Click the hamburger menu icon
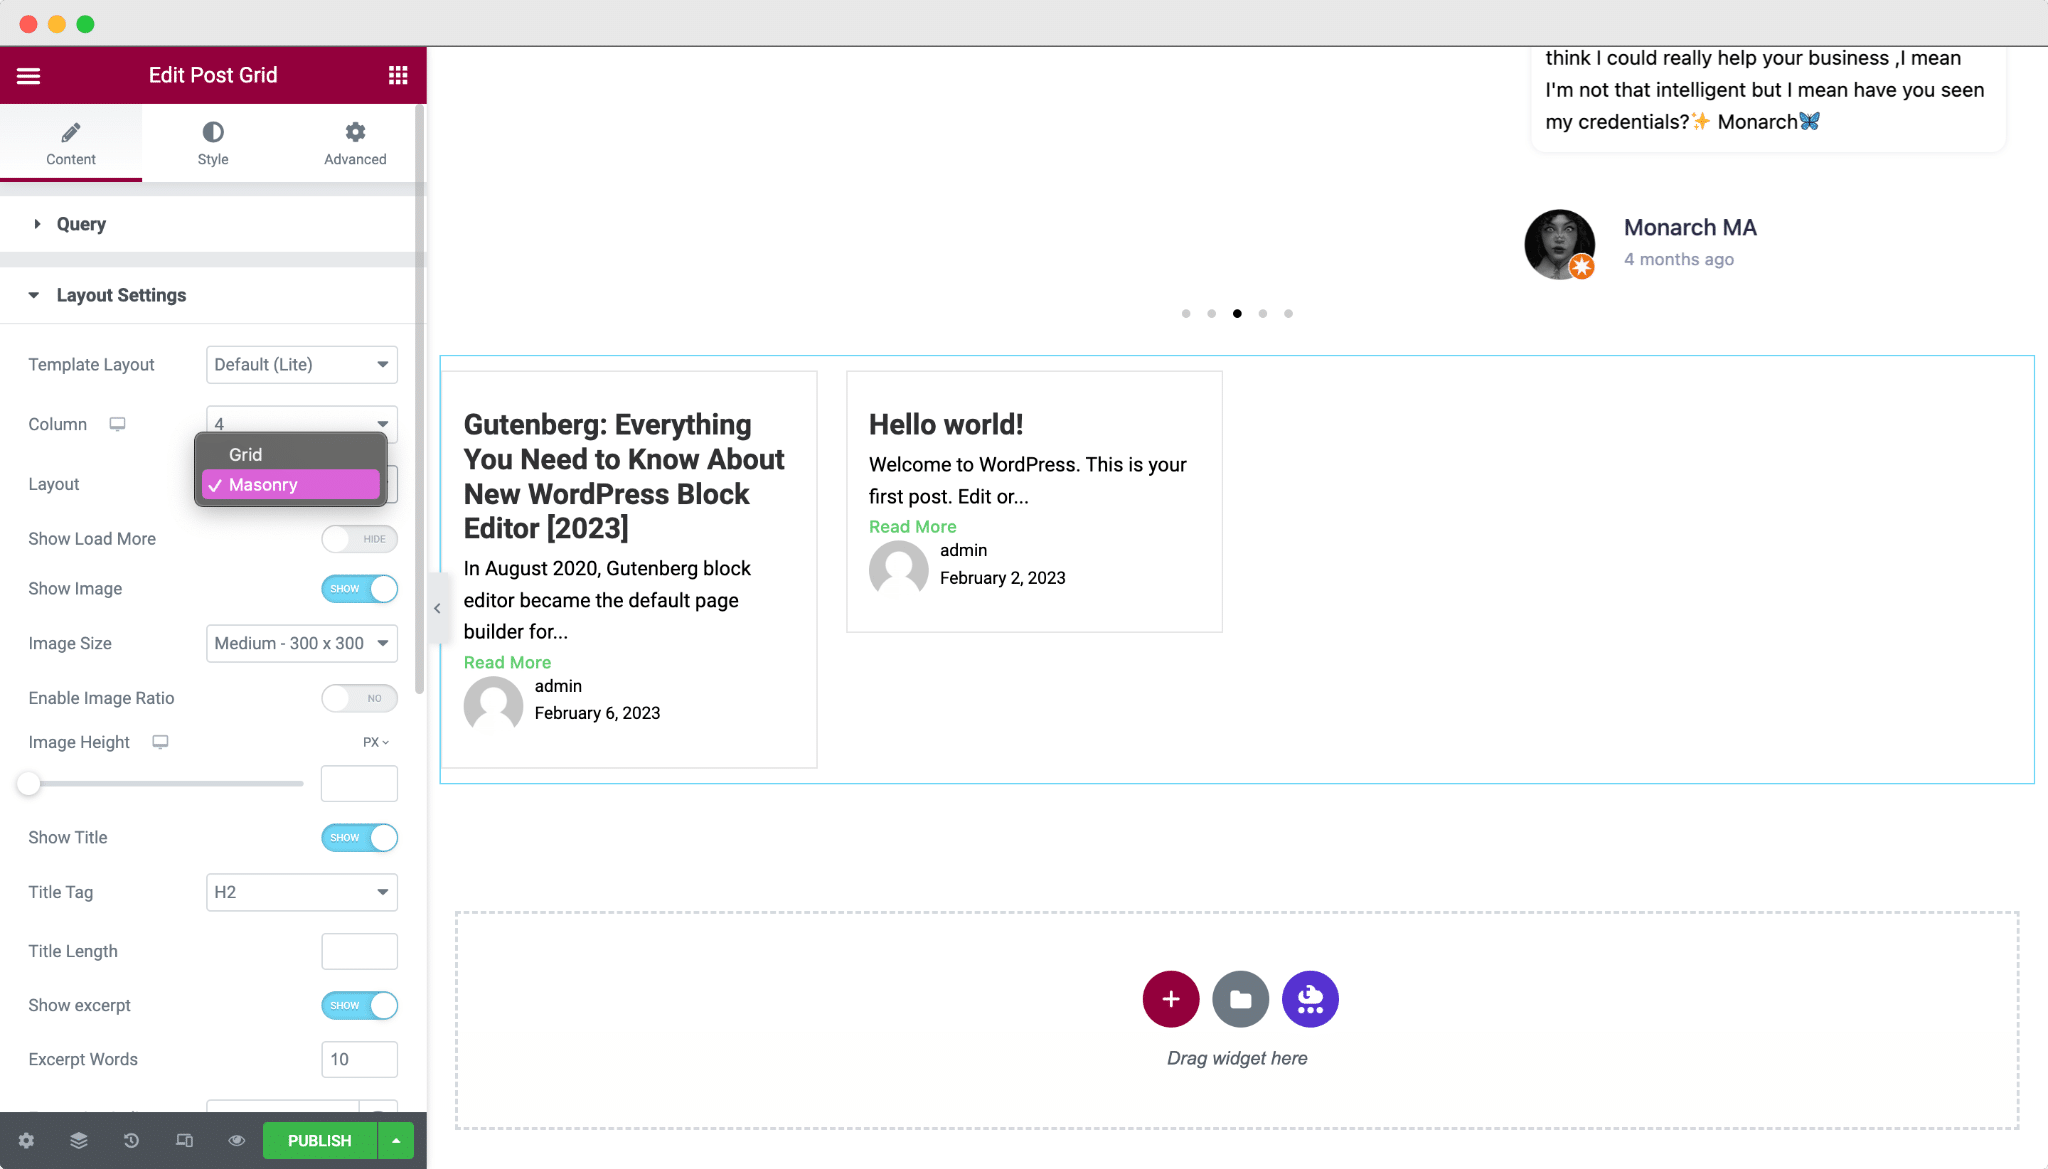This screenshot has width=2048, height=1169. click(x=28, y=75)
